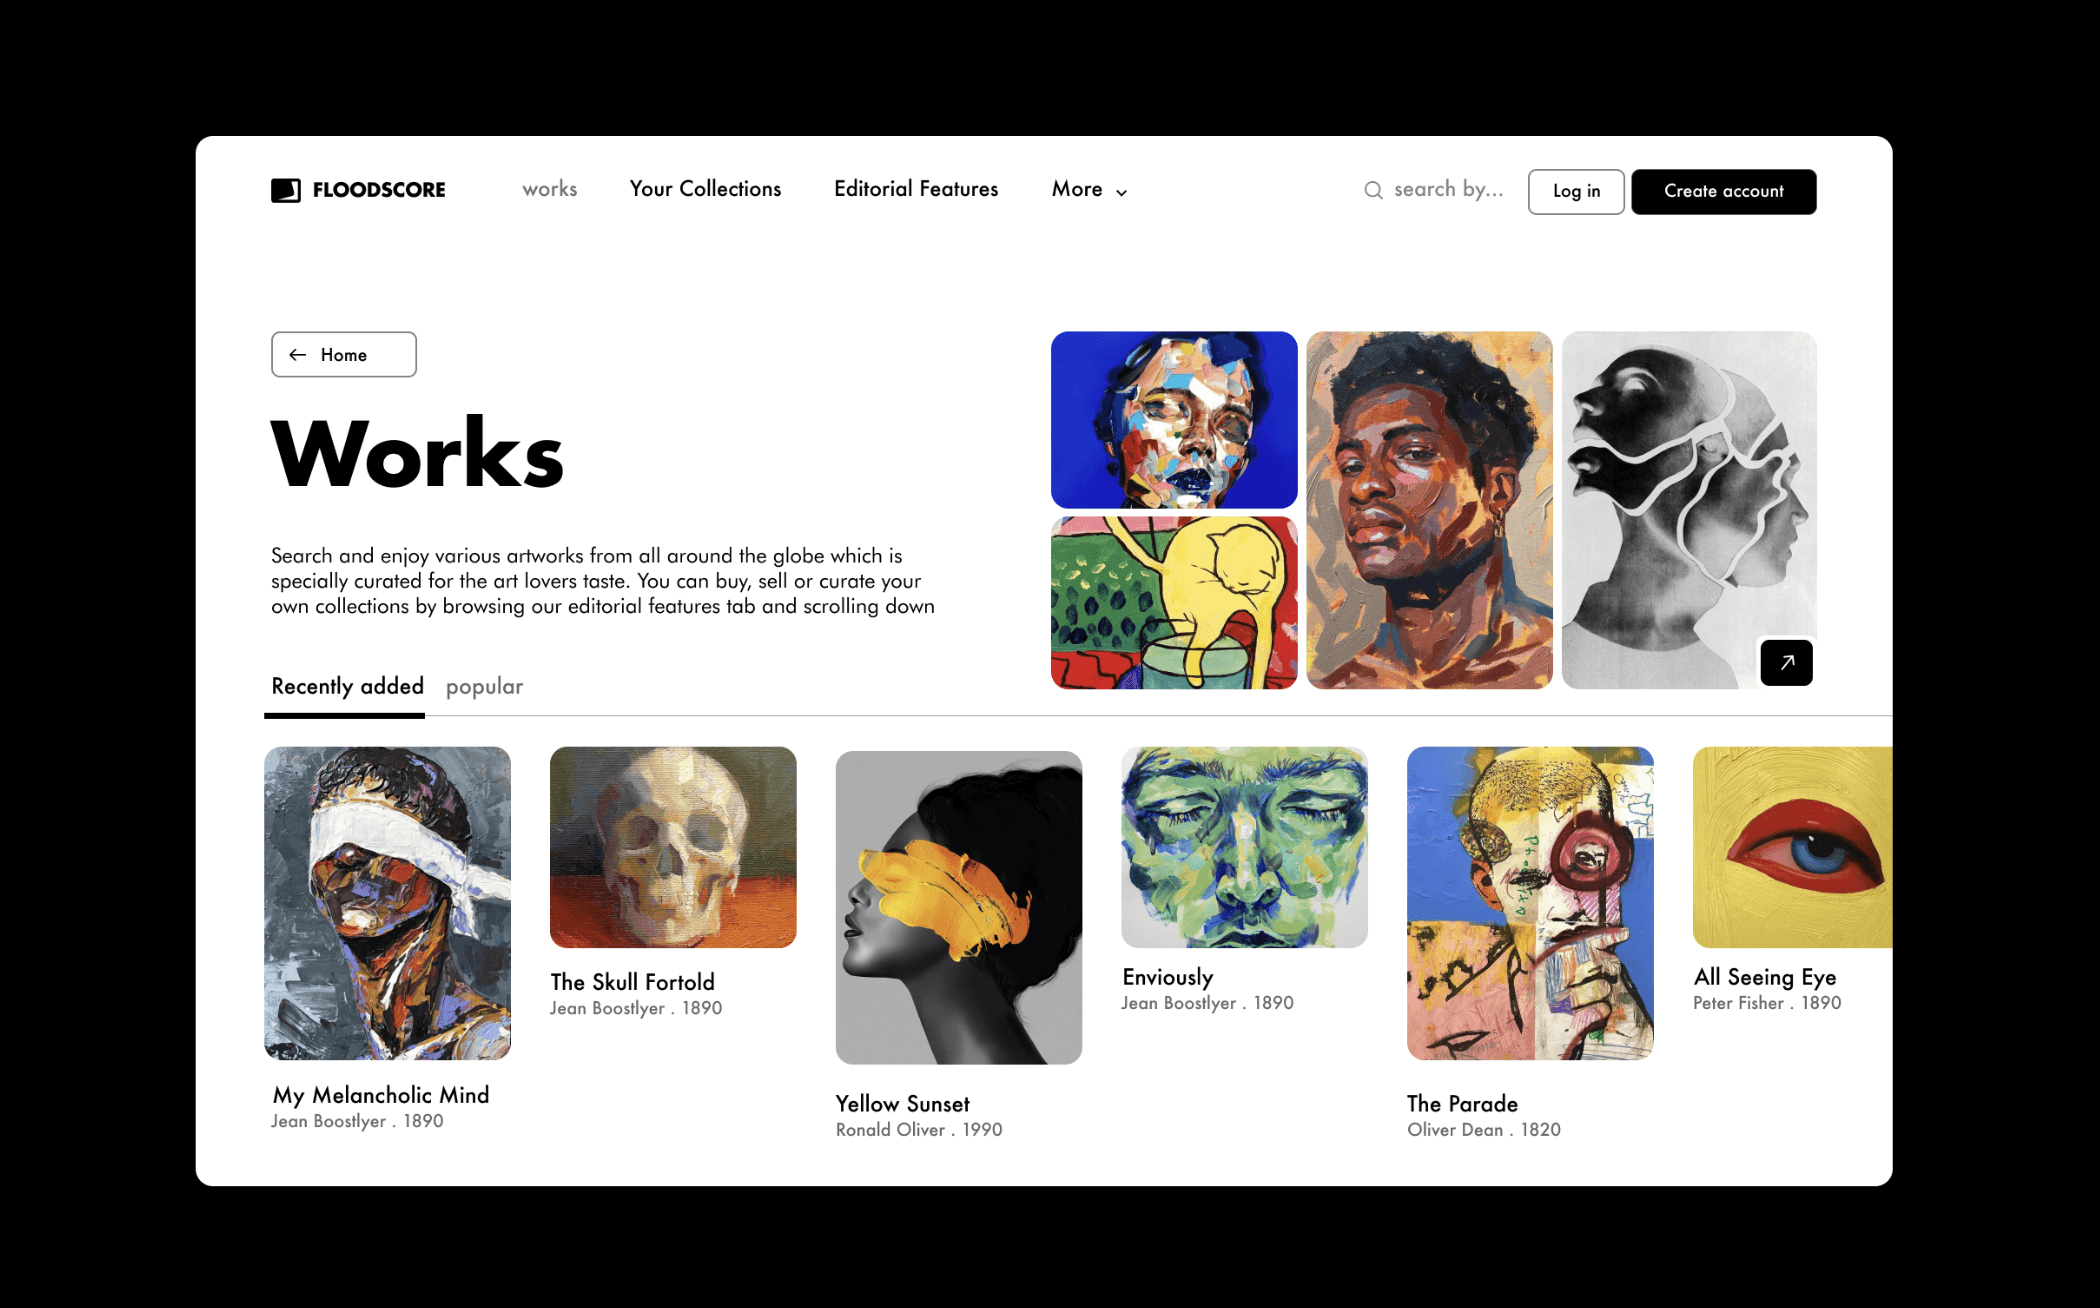Open the Enviously painting thumbnail
The height and width of the screenshot is (1308, 2100).
pyautogui.click(x=1244, y=847)
